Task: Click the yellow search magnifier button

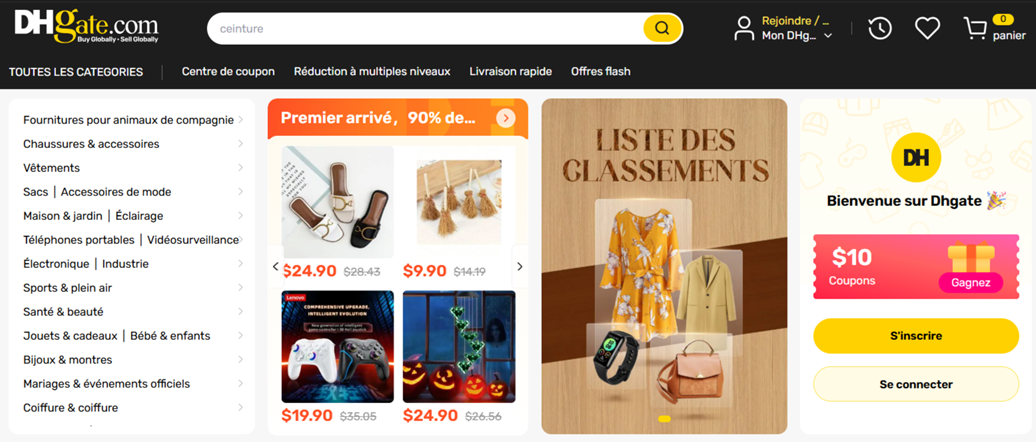Action: (662, 28)
